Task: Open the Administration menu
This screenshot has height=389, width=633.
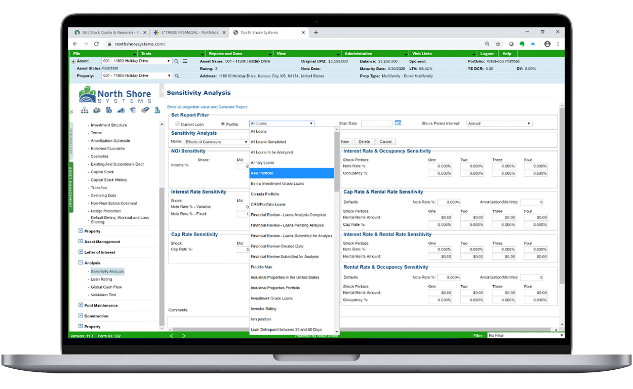Action: click(375, 54)
